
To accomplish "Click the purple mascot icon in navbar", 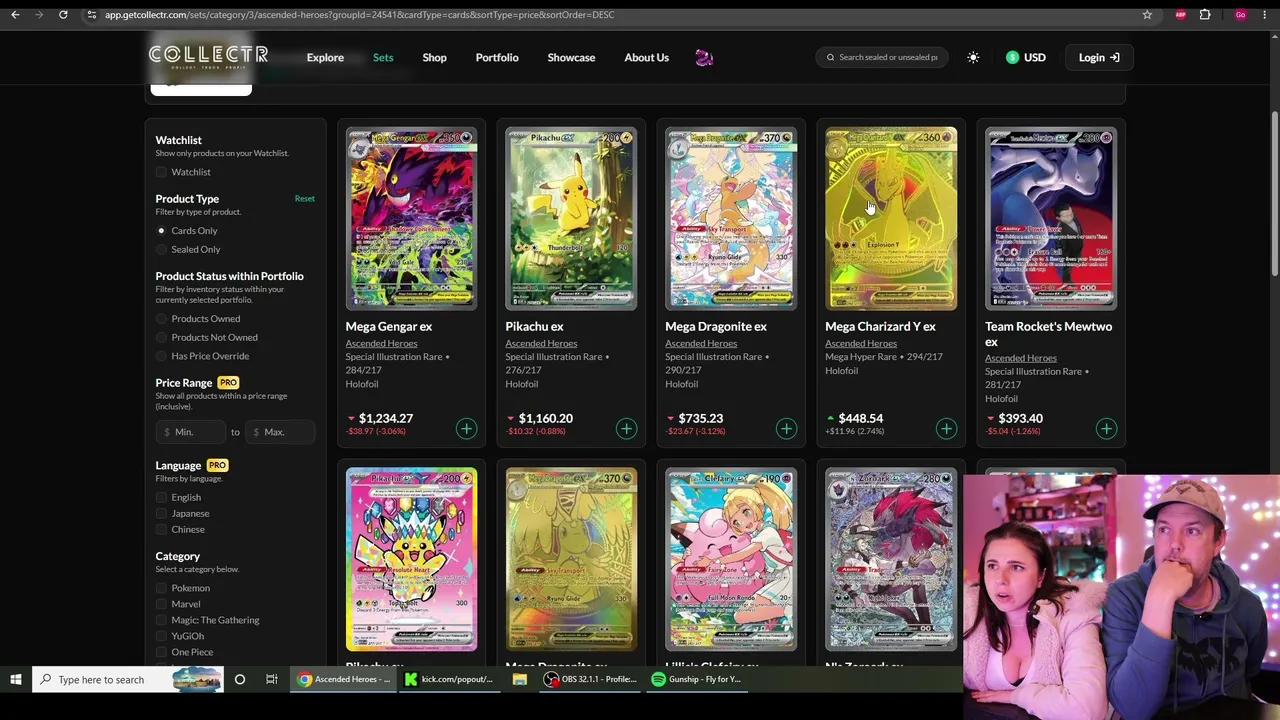I will click(x=704, y=58).
